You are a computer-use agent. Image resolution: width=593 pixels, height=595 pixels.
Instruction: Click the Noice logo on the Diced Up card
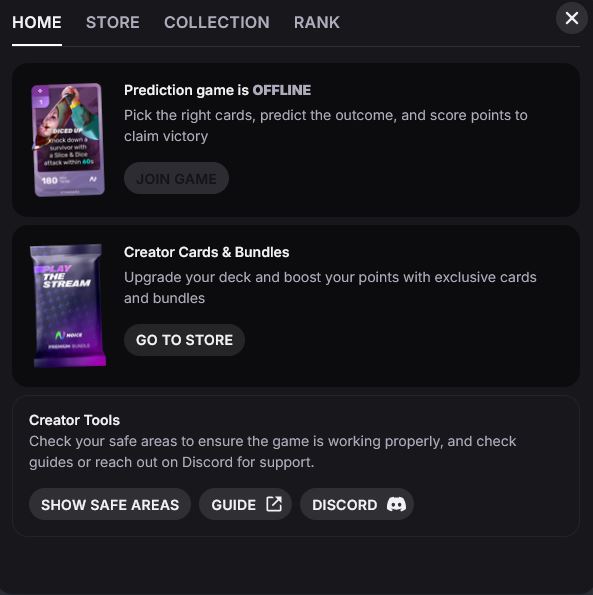[93, 179]
